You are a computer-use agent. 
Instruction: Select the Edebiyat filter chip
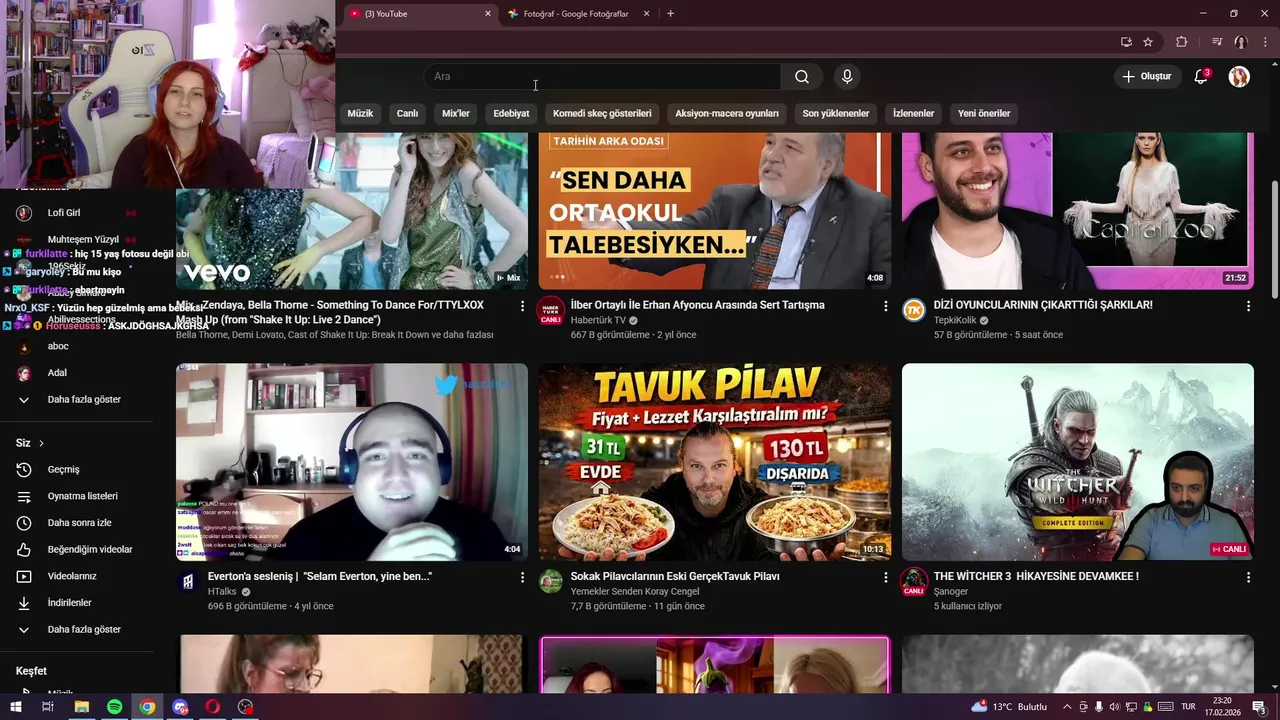click(x=511, y=113)
